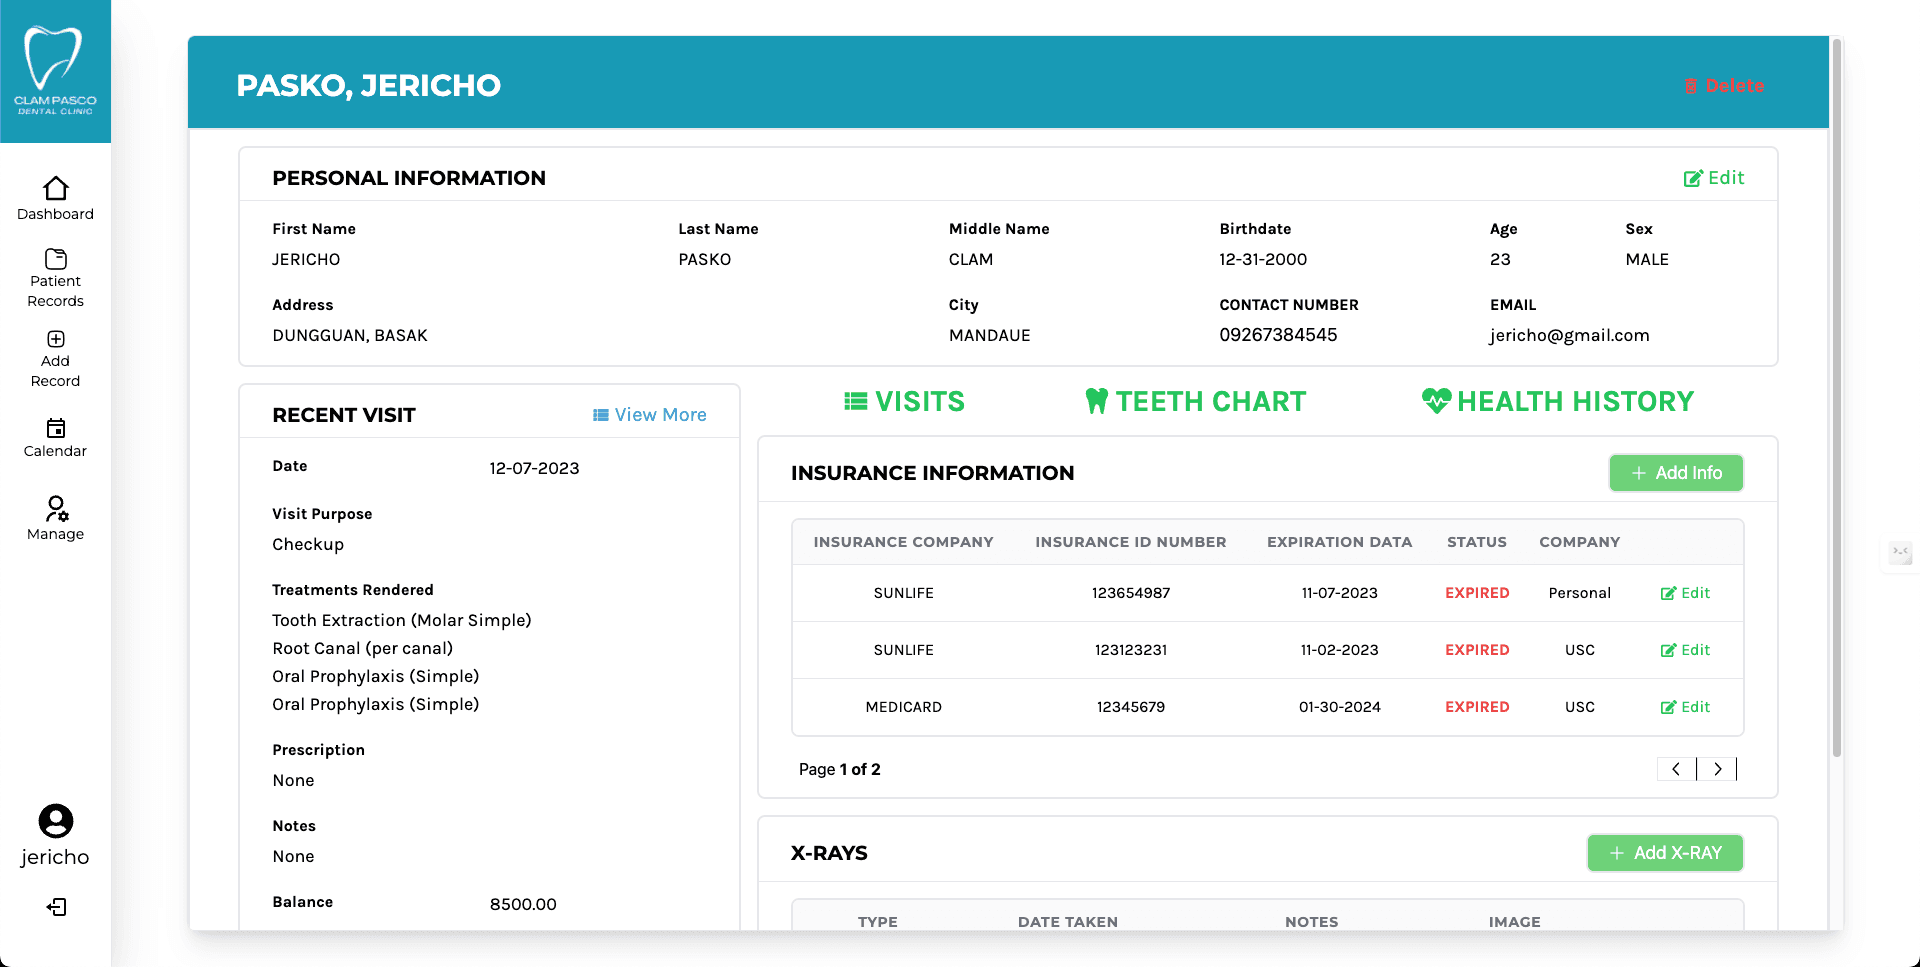Click the Add X-RAY button
Screen dimensions: 1920x967
[1664, 852]
